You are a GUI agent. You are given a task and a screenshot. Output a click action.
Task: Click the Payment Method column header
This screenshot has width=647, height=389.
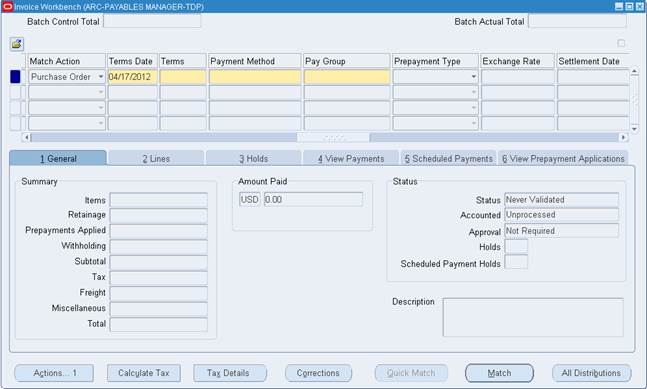click(255, 61)
